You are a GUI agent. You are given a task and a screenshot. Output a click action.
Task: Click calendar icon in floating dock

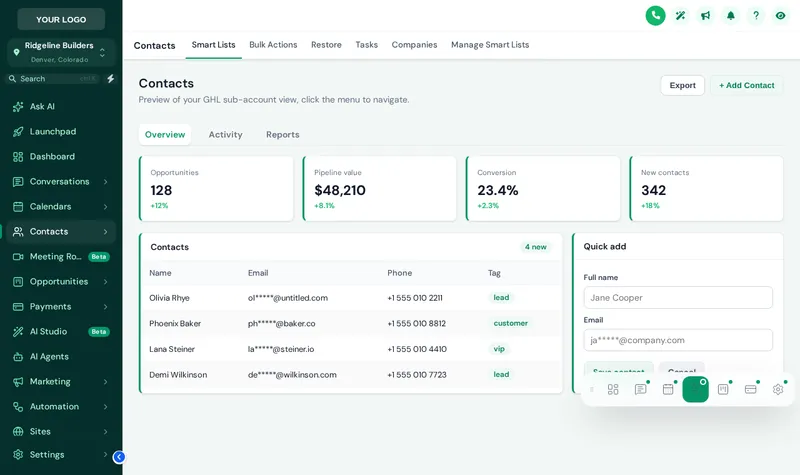point(668,389)
